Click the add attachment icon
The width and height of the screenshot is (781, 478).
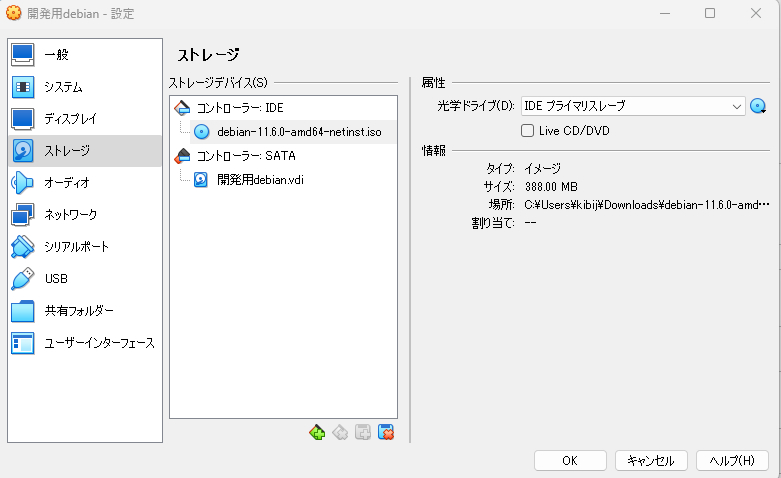363,432
